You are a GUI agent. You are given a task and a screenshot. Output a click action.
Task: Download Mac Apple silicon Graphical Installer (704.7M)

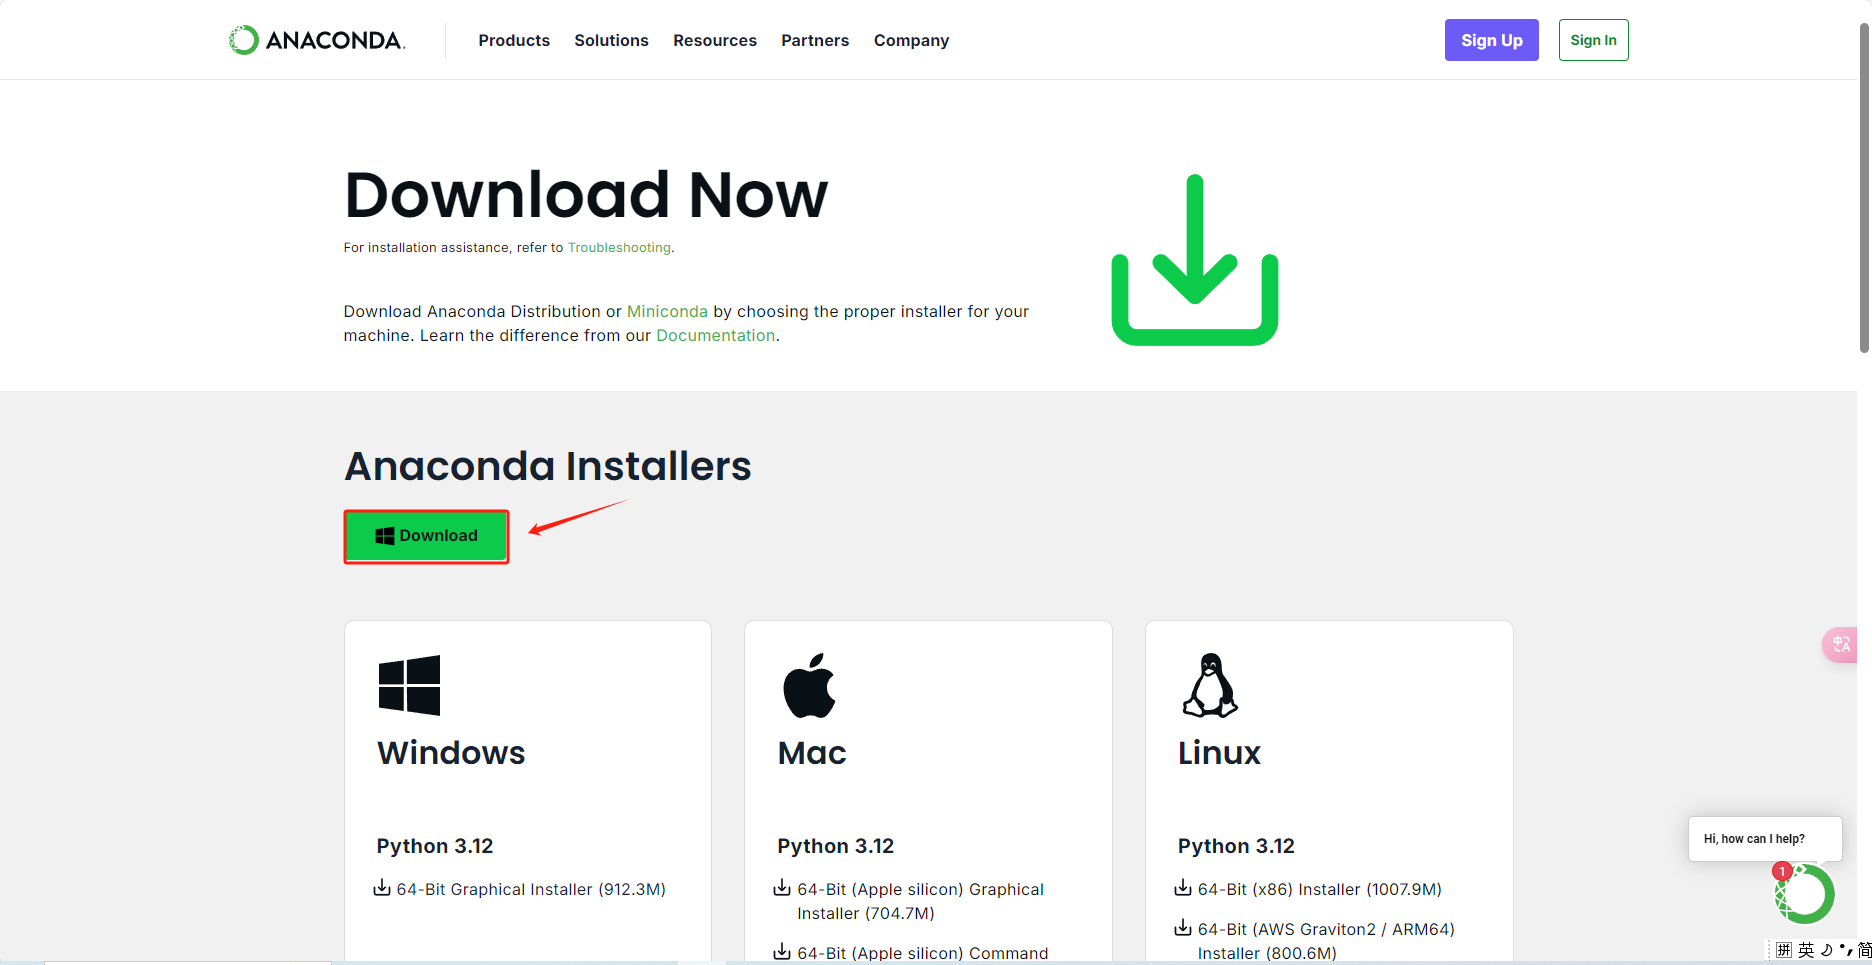pyautogui.click(x=920, y=901)
